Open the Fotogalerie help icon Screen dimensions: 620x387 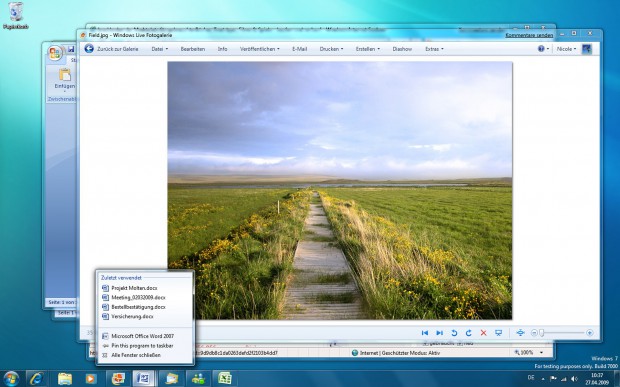point(541,49)
